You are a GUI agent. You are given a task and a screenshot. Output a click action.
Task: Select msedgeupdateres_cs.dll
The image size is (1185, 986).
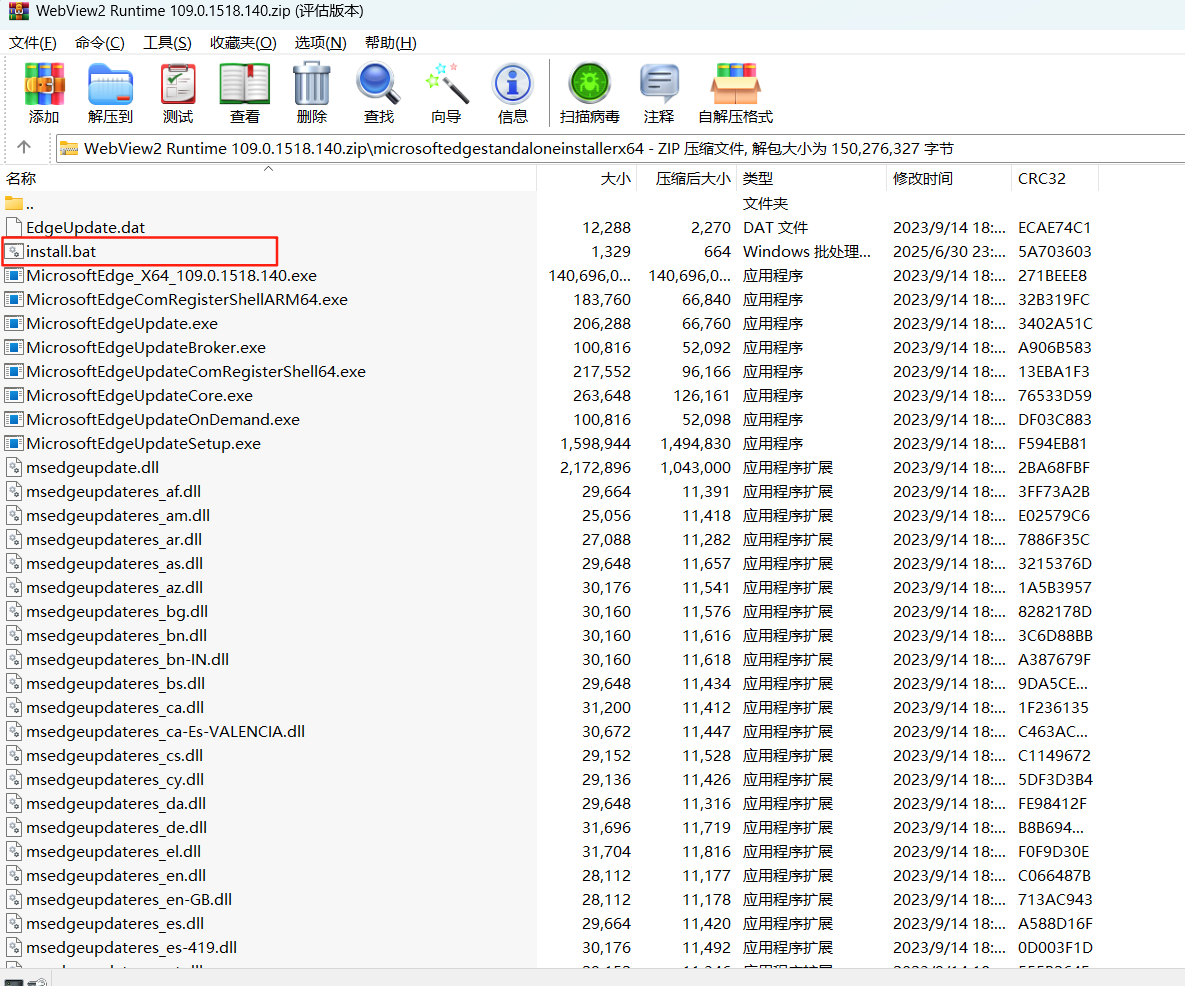[115, 756]
